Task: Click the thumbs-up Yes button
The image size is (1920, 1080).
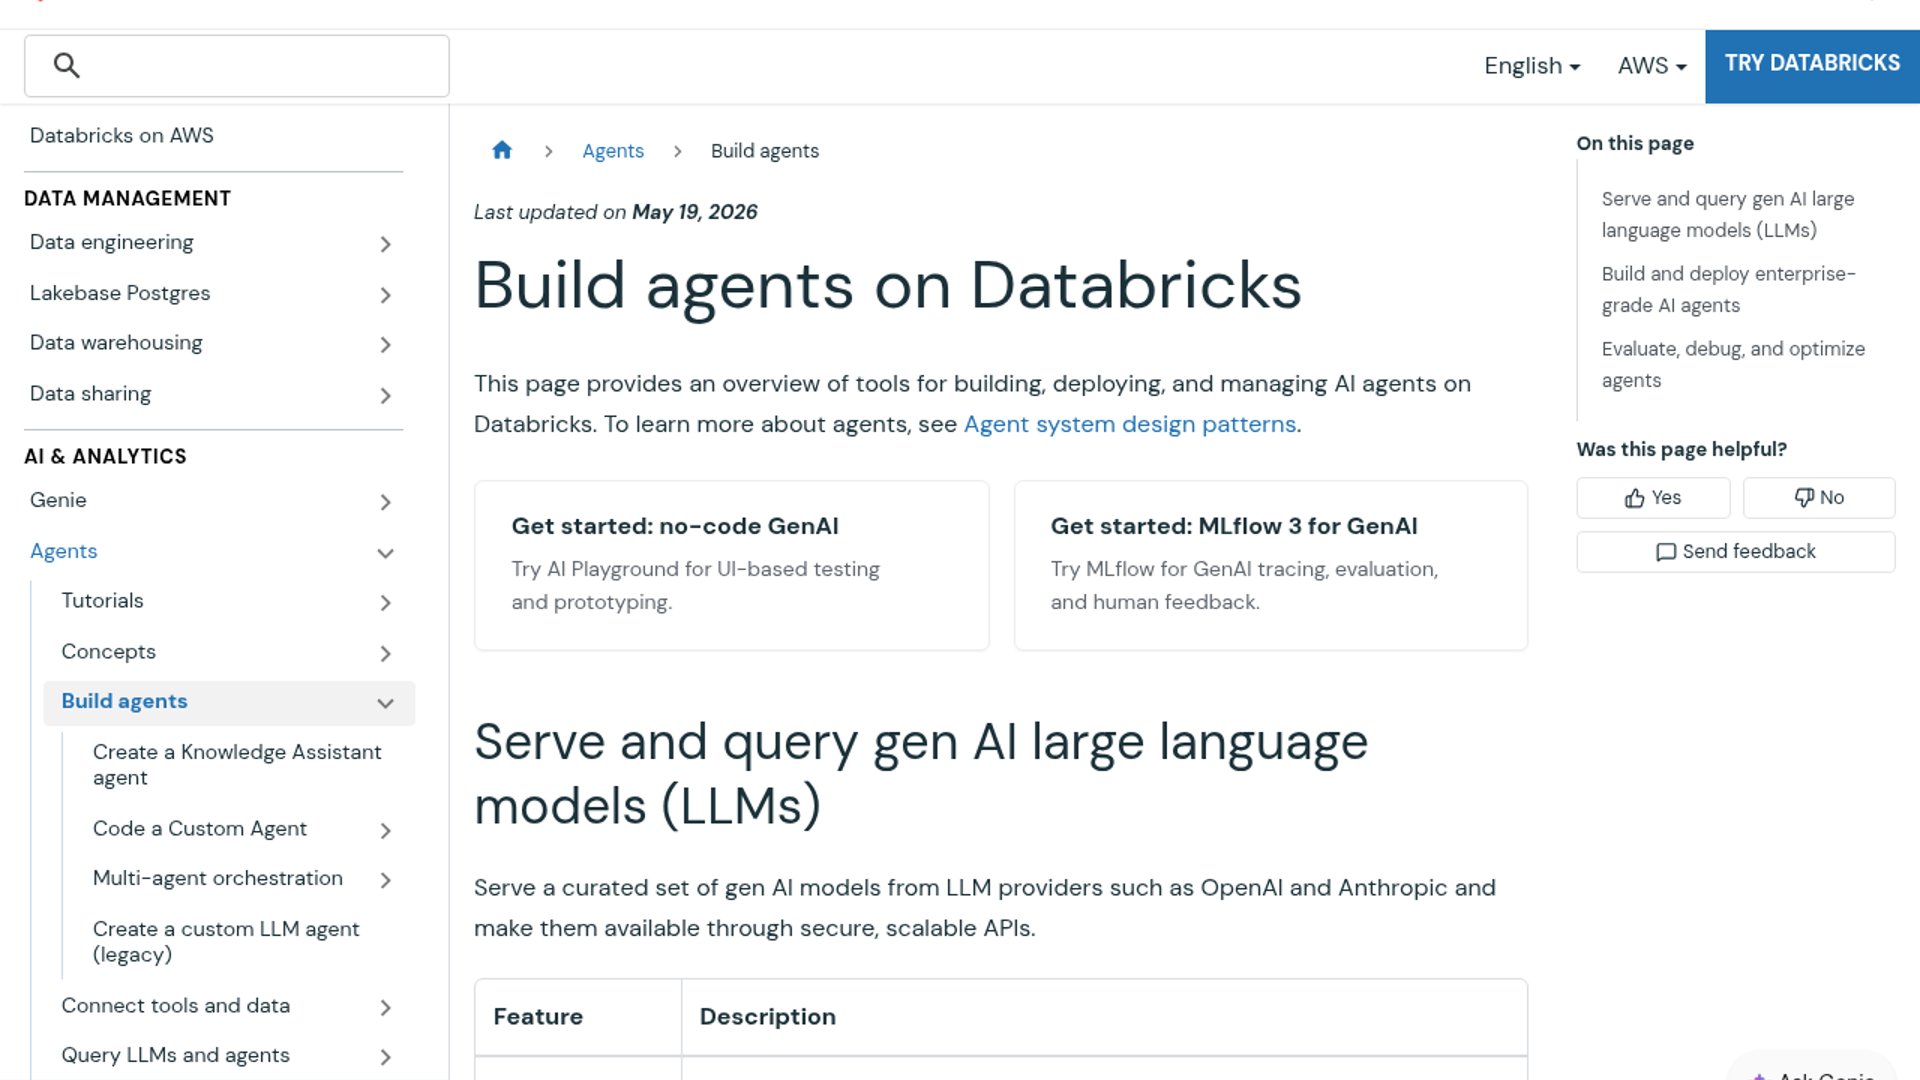Action: pos(1653,498)
